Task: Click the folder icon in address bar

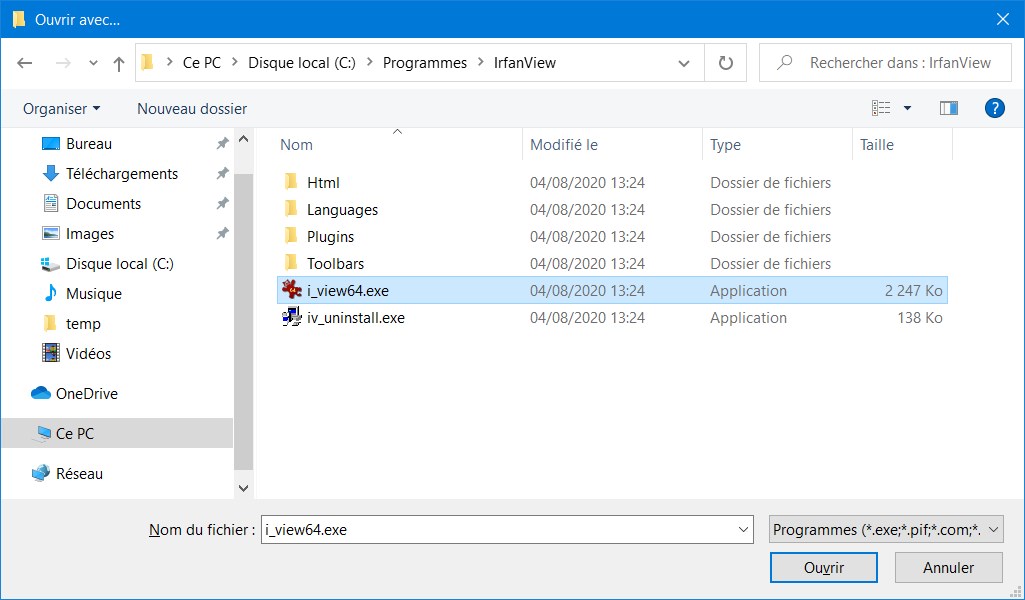Action: (148, 63)
